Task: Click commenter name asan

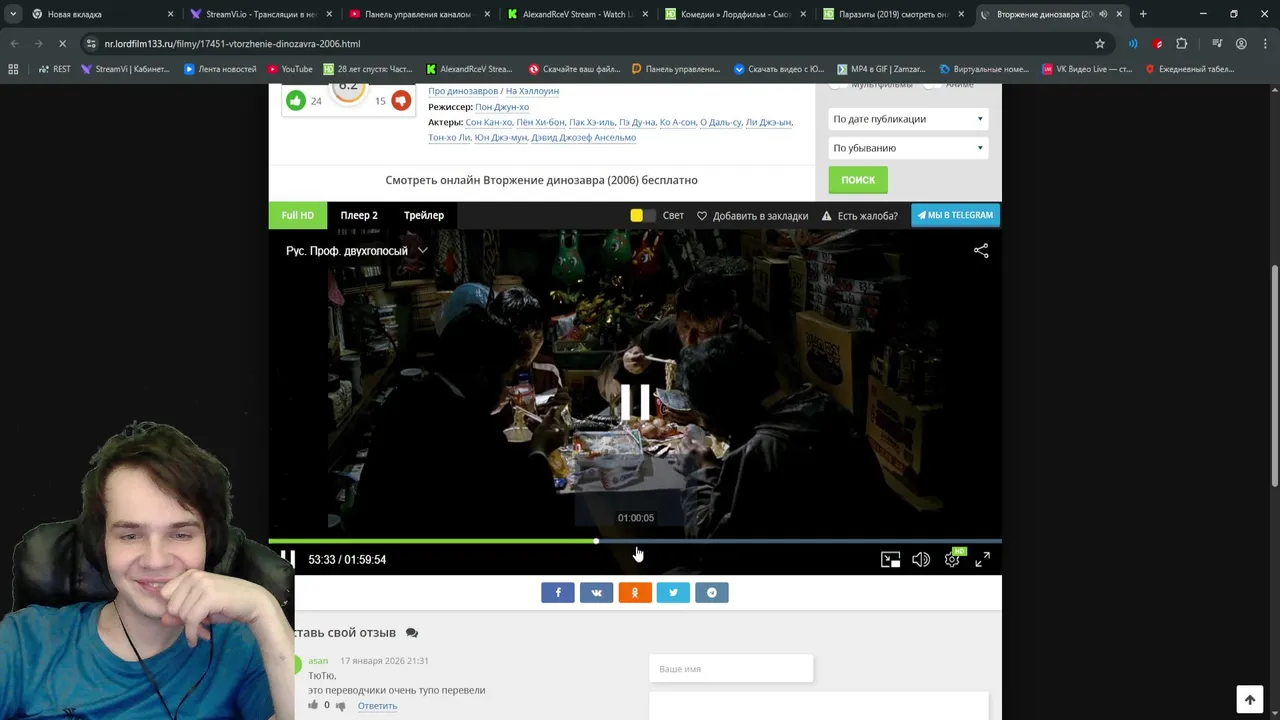Action: coord(318,661)
